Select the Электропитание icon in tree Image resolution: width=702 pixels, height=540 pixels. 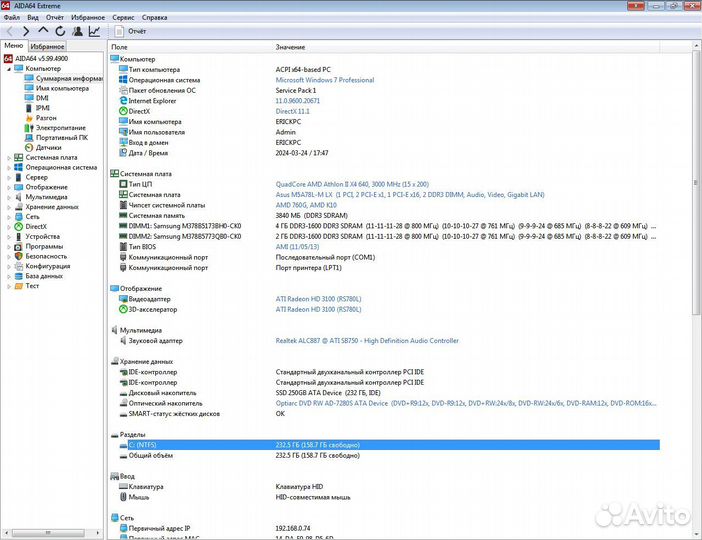(29, 128)
